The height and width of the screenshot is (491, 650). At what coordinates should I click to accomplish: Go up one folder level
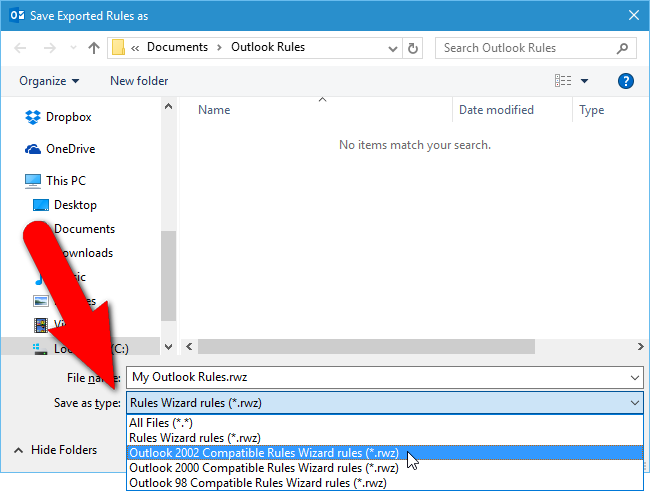94,48
